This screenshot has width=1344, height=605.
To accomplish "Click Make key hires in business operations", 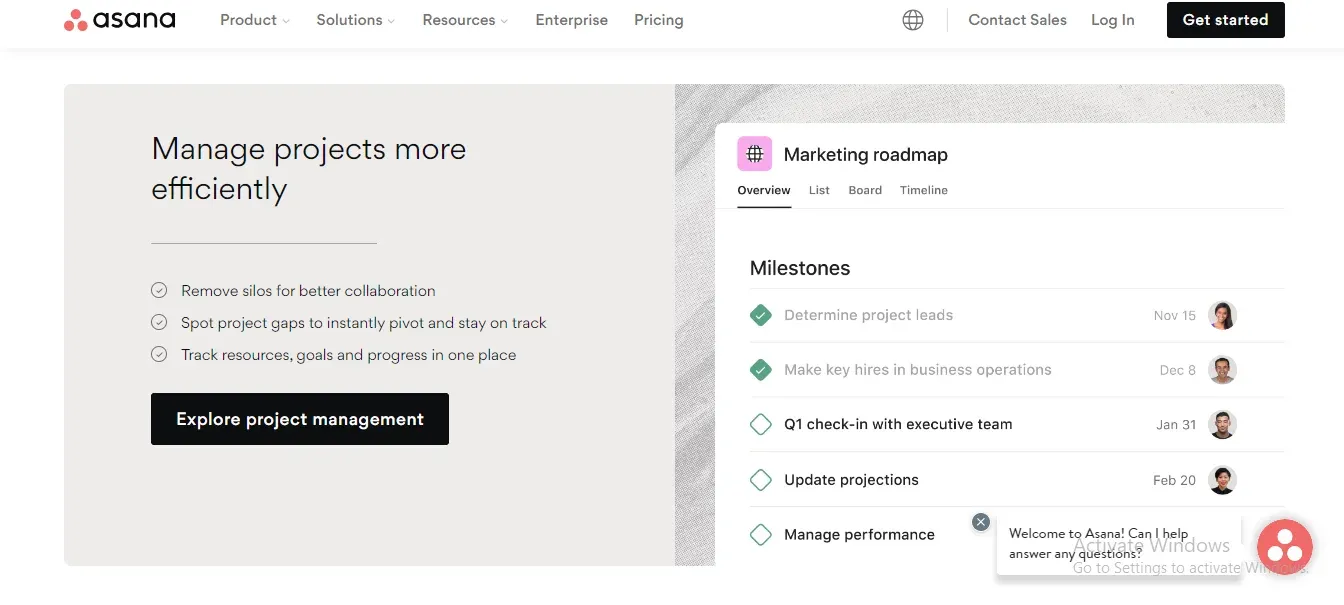I will coord(918,370).
